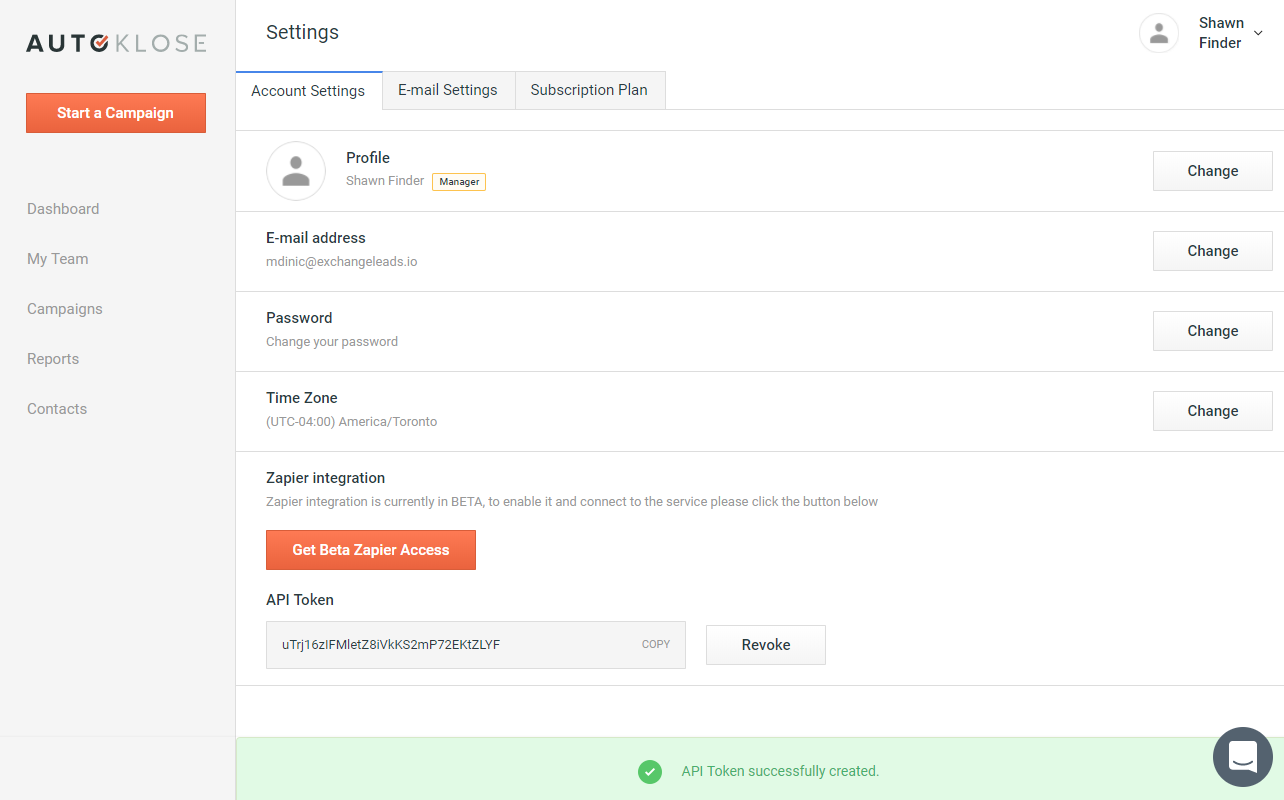The height and width of the screenshot is (800, 1284).
Task: Revoke the API token
Action: tap(766, 645)
